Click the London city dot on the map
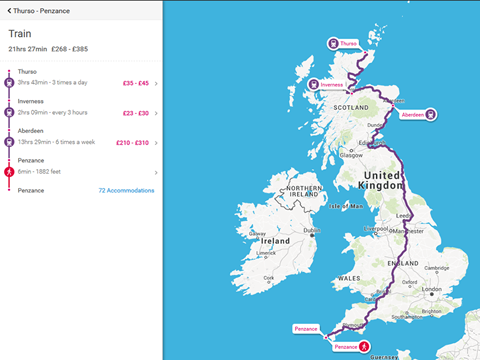Image resolution: width=480 pixels, height=360 pixels. click(432, 294)
